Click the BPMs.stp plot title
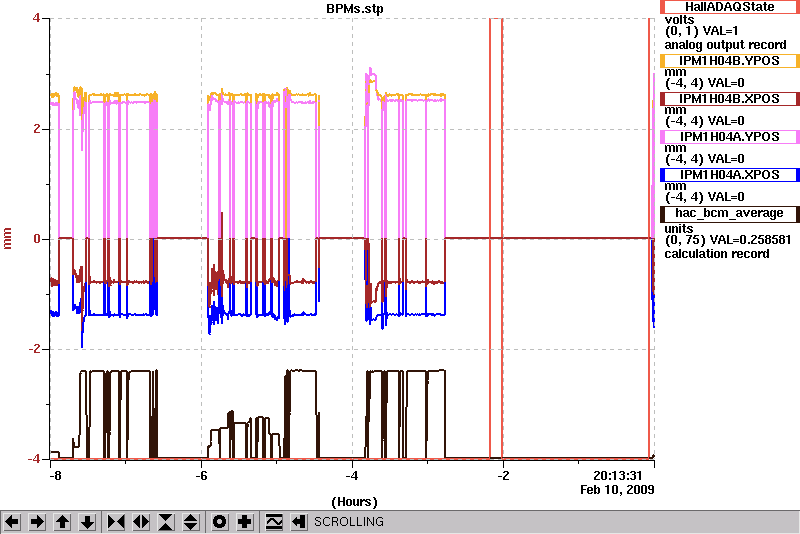 click(x=354, y=9)
